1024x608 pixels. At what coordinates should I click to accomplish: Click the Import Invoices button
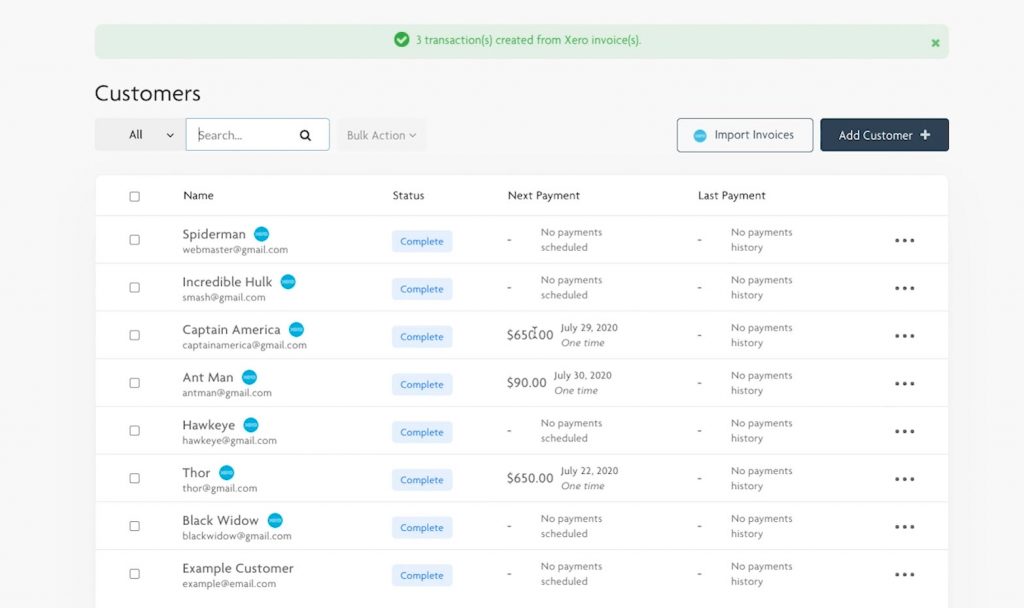(744, 135)
